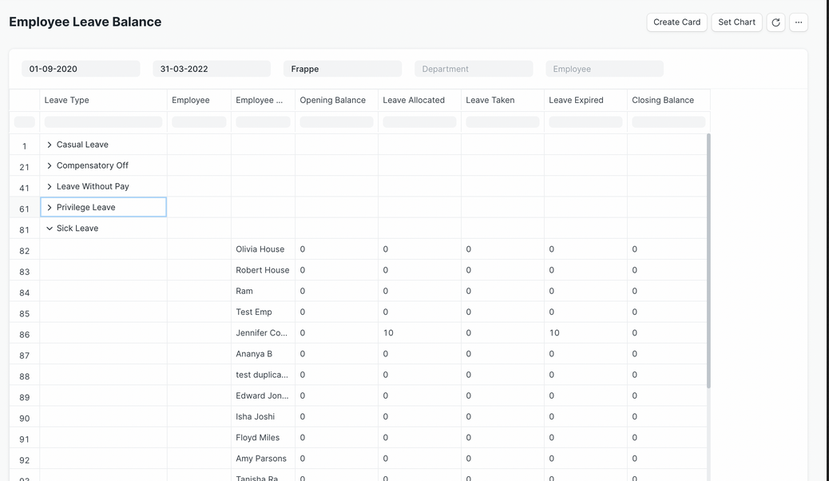Open the three-dots more options menu
Image resolution: width=829 pixels, height=481 pixels.
point(798,22)
